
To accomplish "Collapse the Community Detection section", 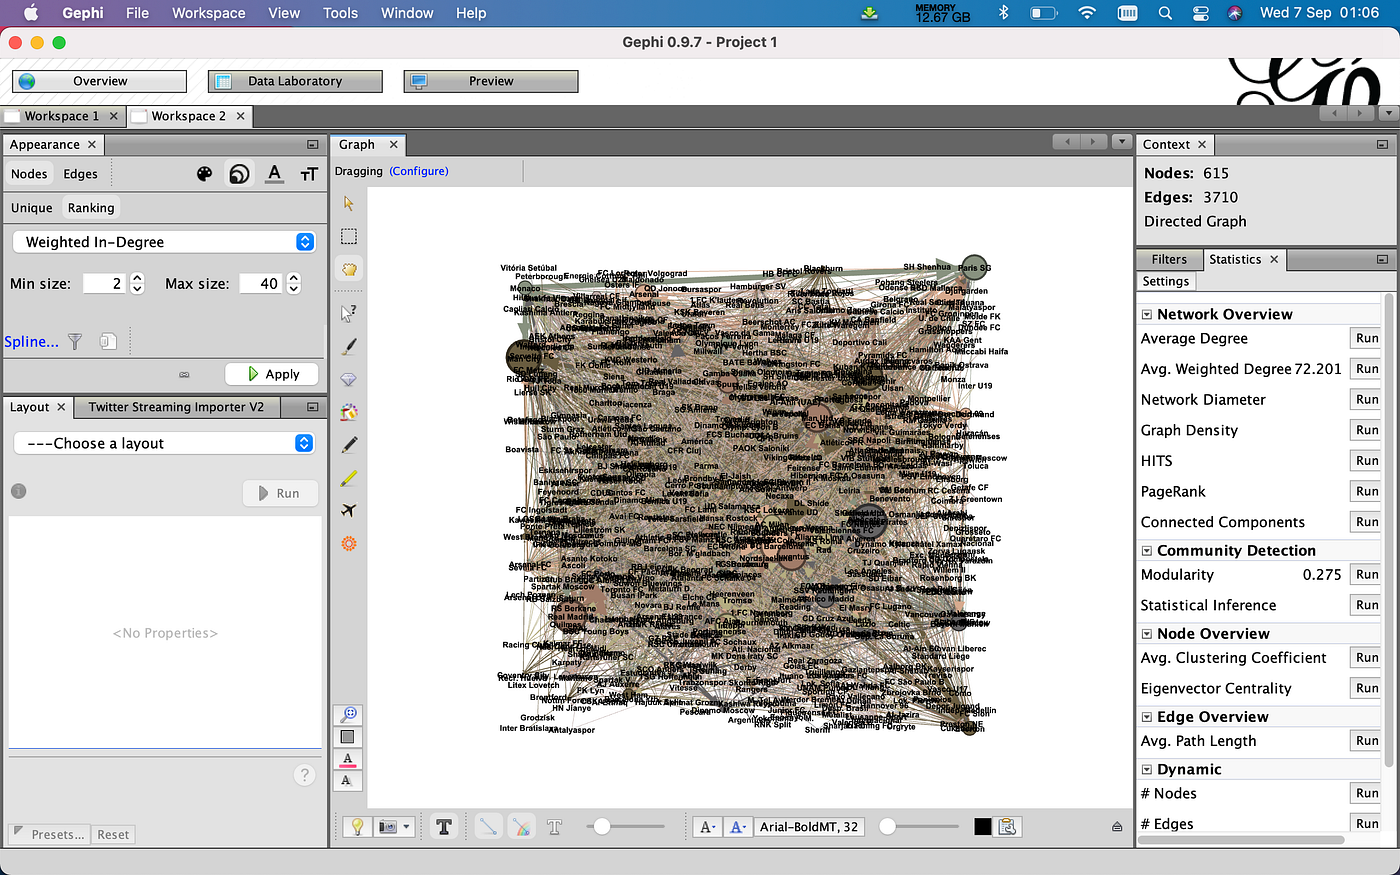I will 1147,551.
